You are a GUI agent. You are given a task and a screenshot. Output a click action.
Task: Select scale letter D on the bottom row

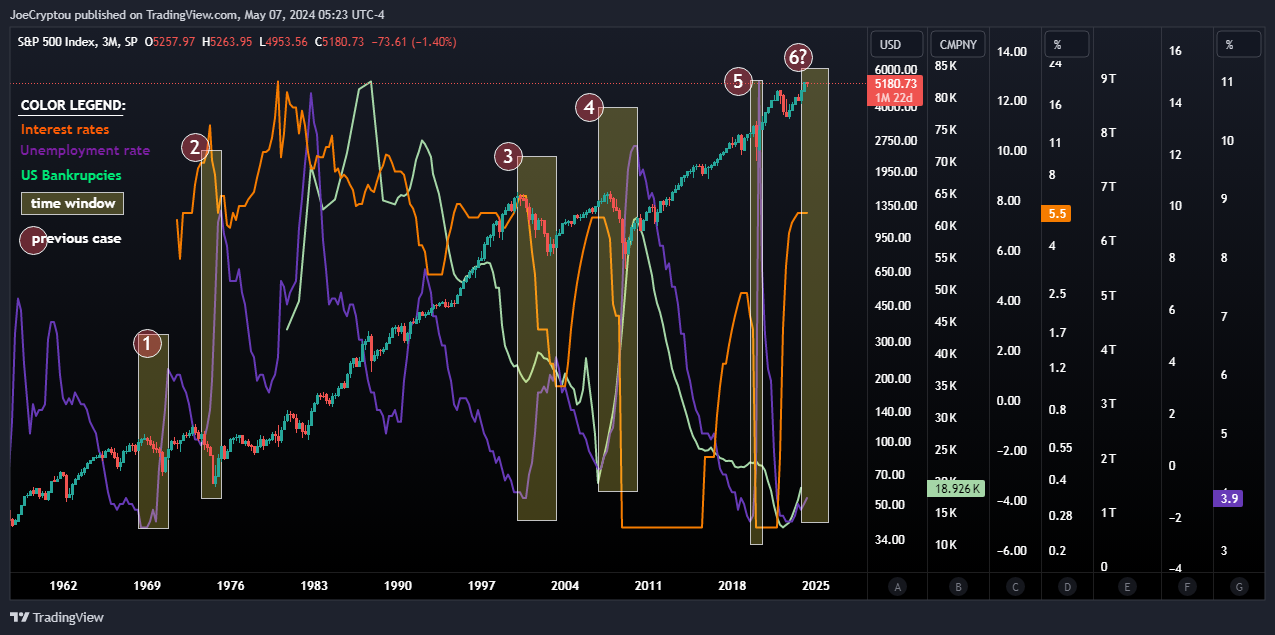tap(1068, 588)
